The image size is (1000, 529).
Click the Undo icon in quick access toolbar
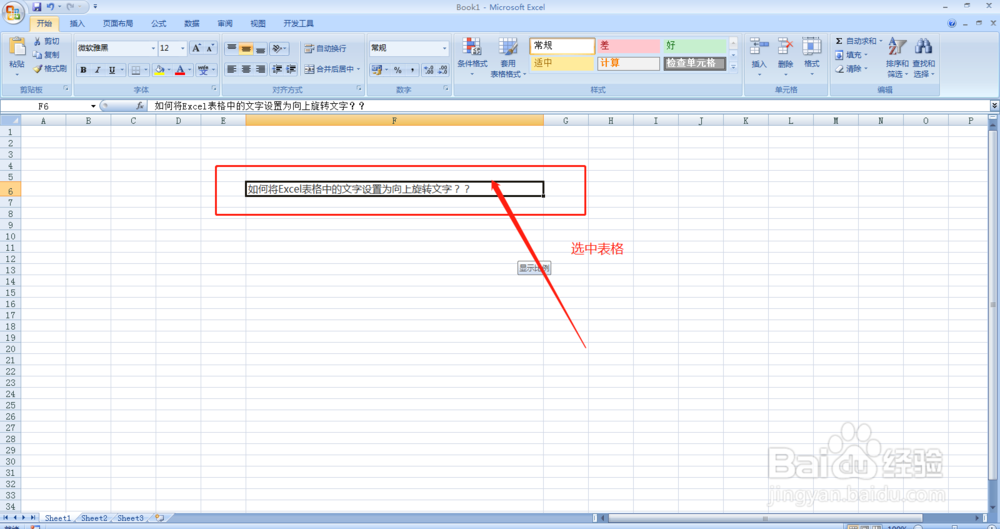[50, 6]
